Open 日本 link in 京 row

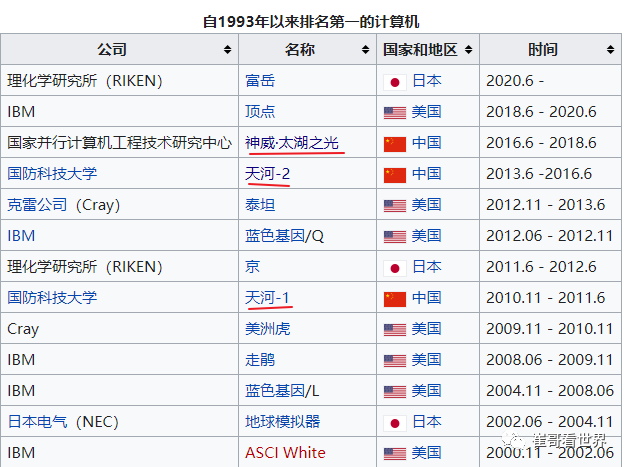[427, 267]
